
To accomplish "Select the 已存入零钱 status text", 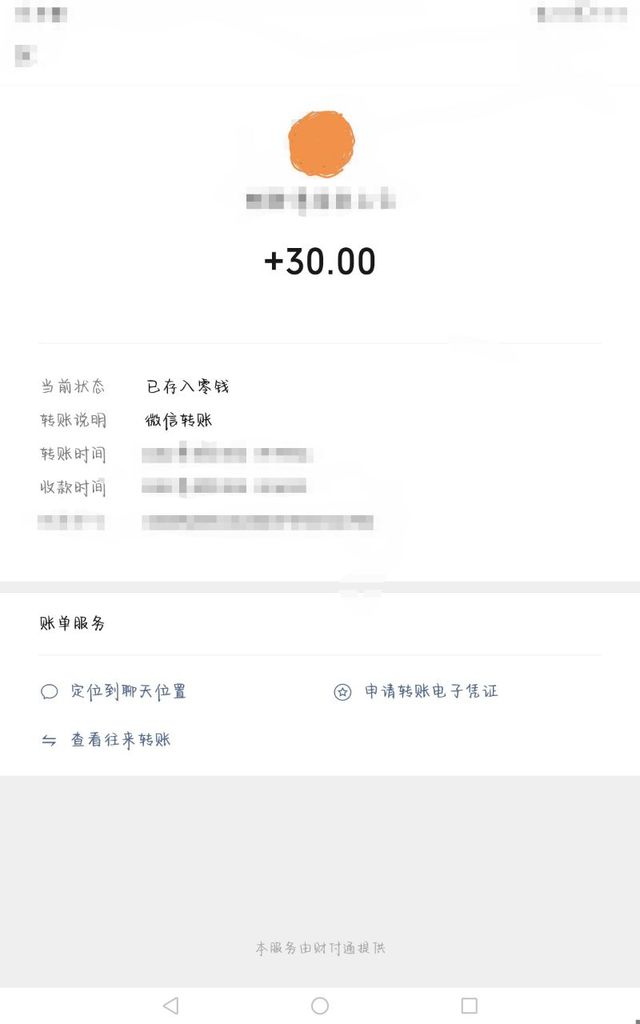I will 188,387.
